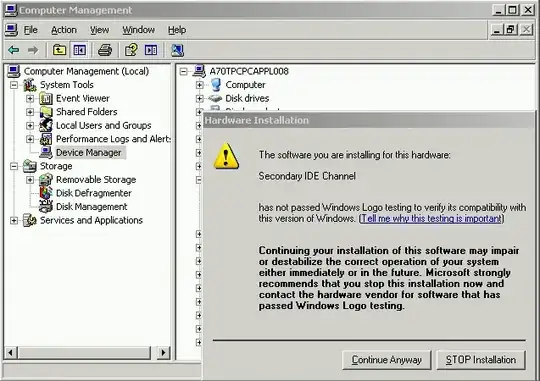Collapse the Storage node
The width and height of the screenshot is (540, 381).
click(14, 166)
